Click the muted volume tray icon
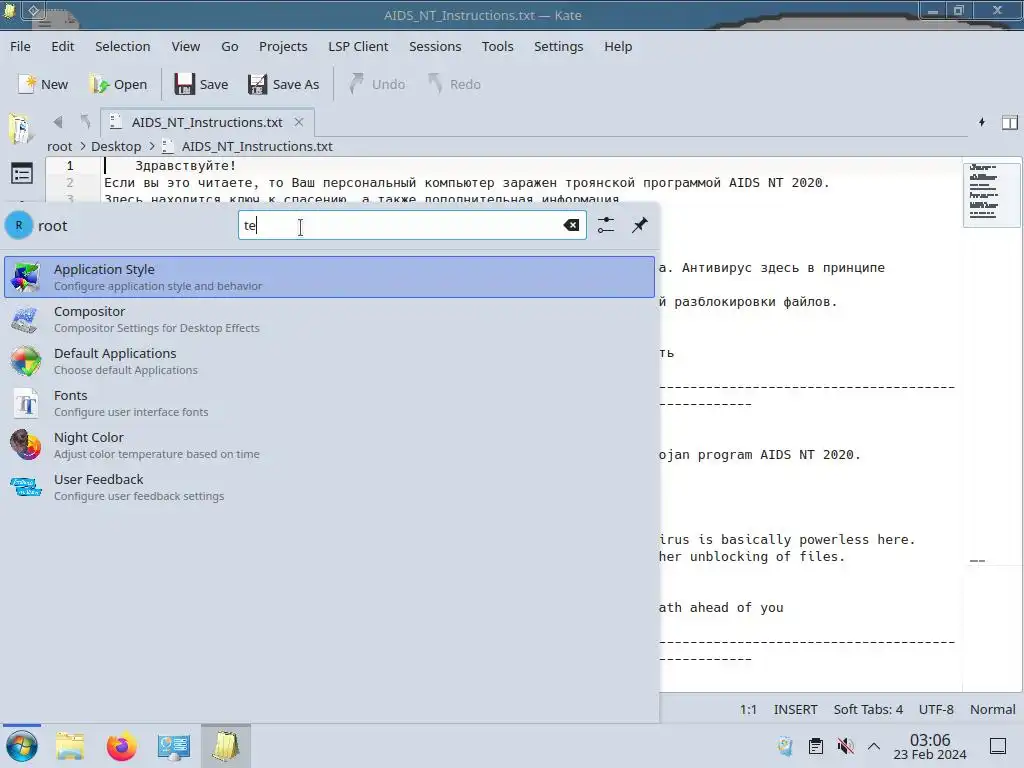Viewport: 1024px width, 768px height. [845, 746]
